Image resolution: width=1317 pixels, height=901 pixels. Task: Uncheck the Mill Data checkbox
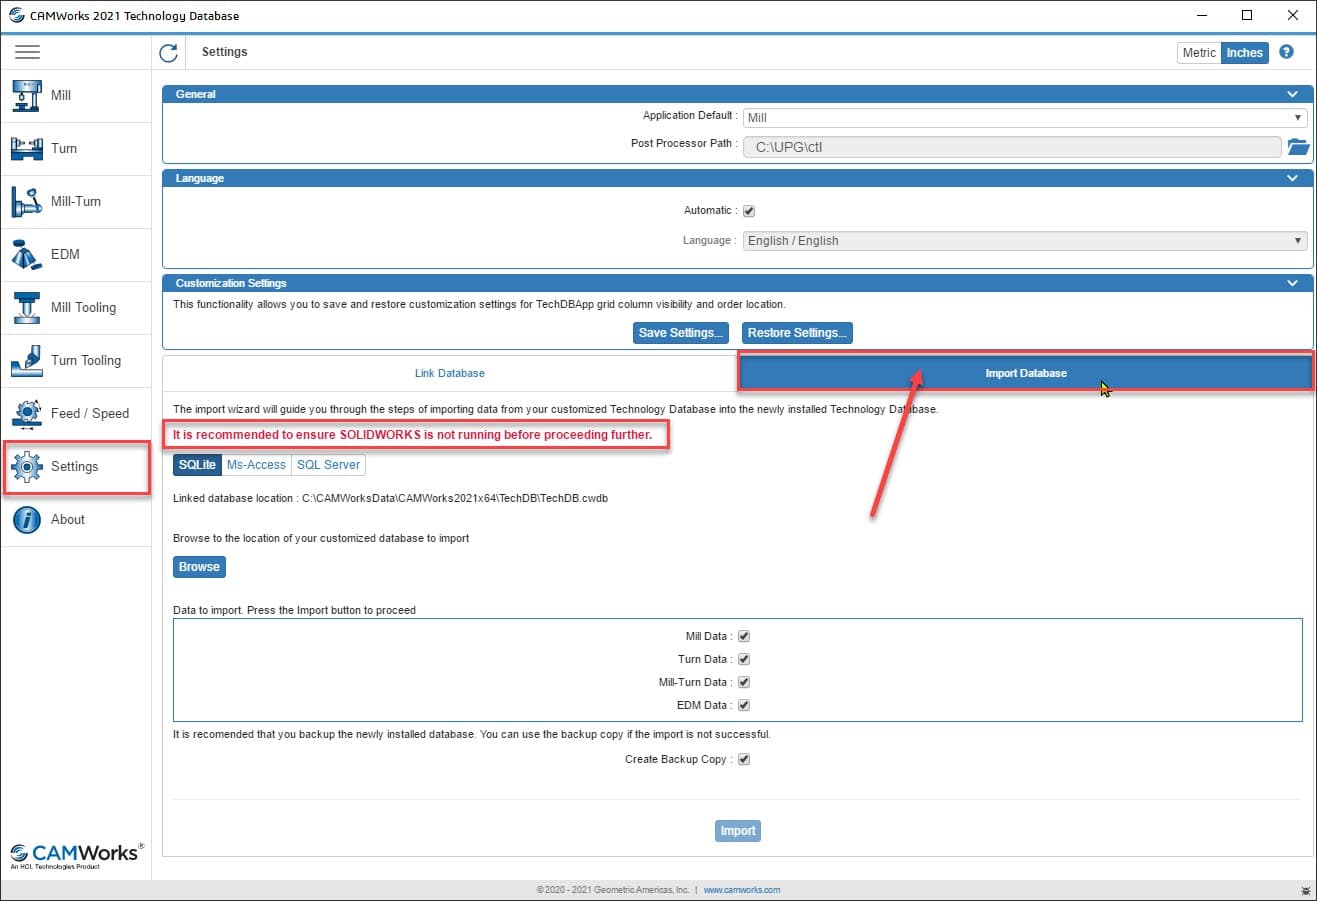(x=744, y=636)
